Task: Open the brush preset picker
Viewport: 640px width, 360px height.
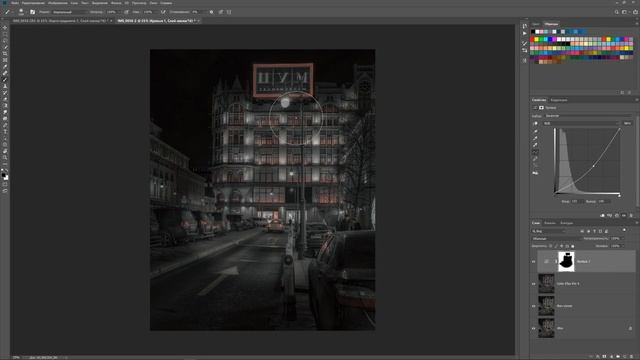Action: pos(21,12)
